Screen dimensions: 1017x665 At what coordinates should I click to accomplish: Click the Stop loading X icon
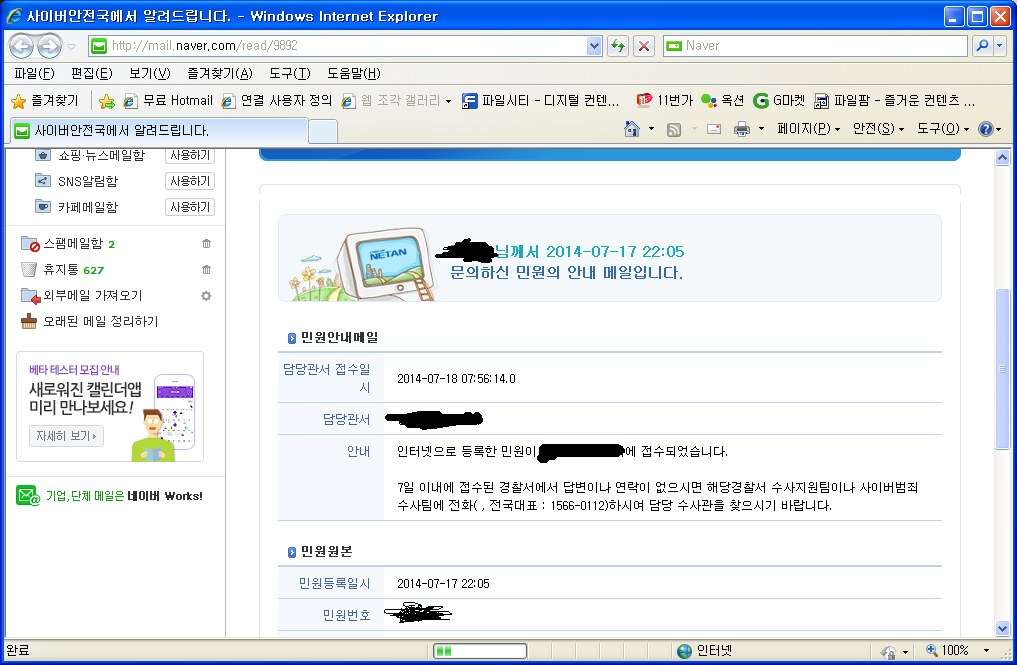(644, 46)
